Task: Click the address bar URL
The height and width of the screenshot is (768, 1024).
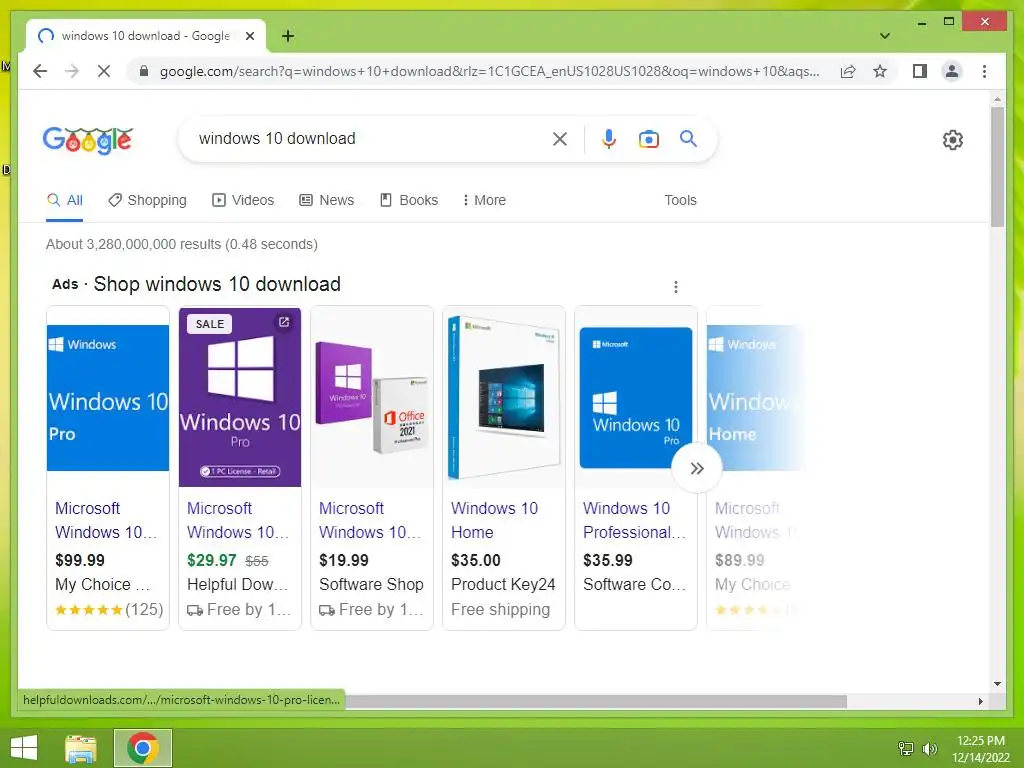Action: (x=489, y=71)
